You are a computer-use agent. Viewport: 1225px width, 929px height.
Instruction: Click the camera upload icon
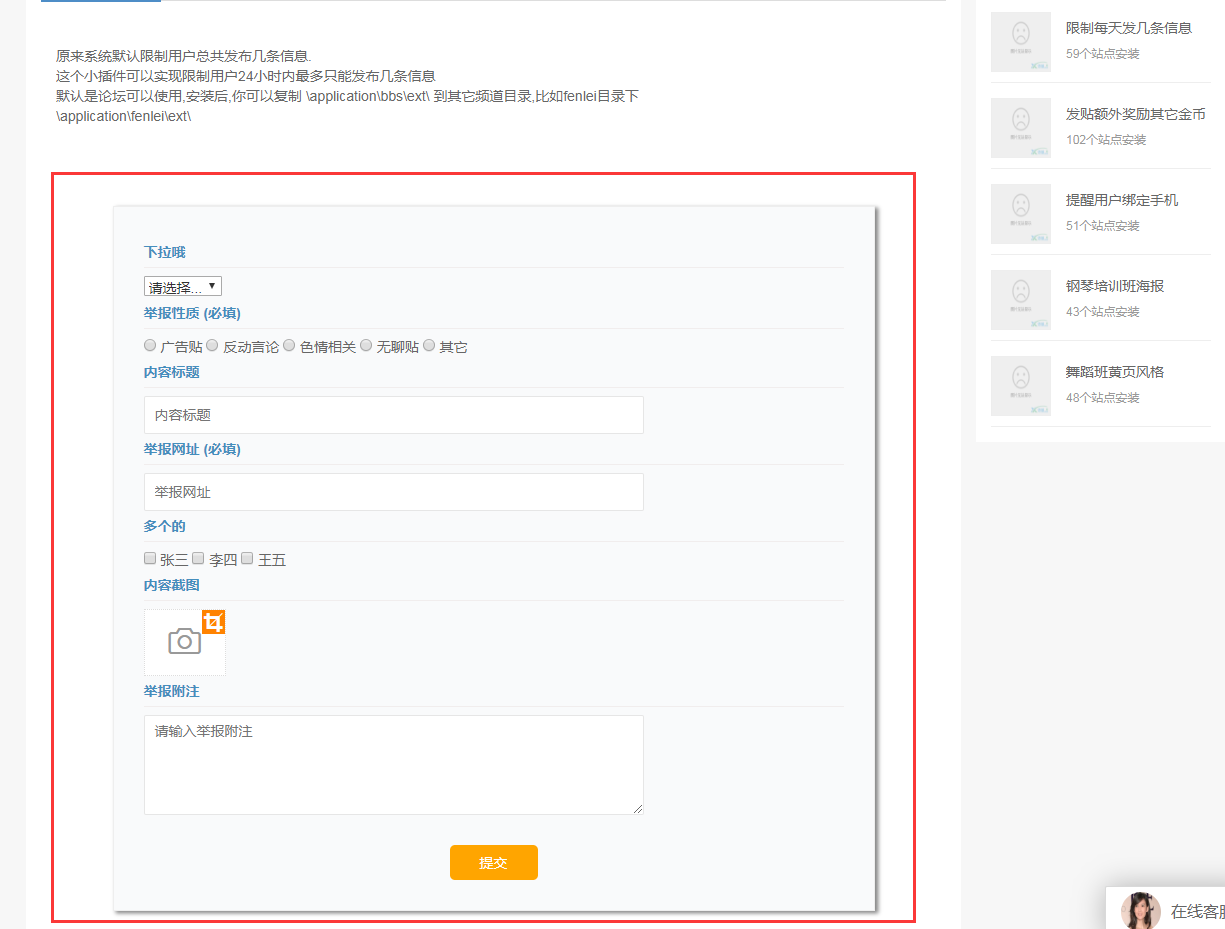(185, 642)
